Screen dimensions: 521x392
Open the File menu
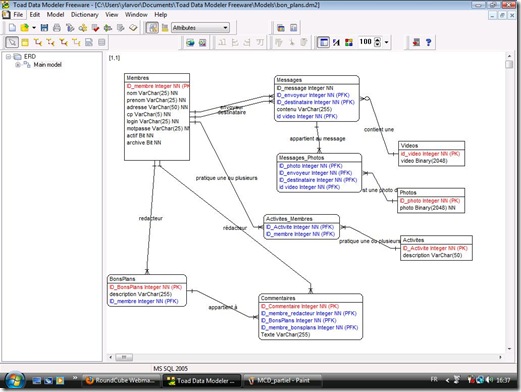click(x=18, y=15)
